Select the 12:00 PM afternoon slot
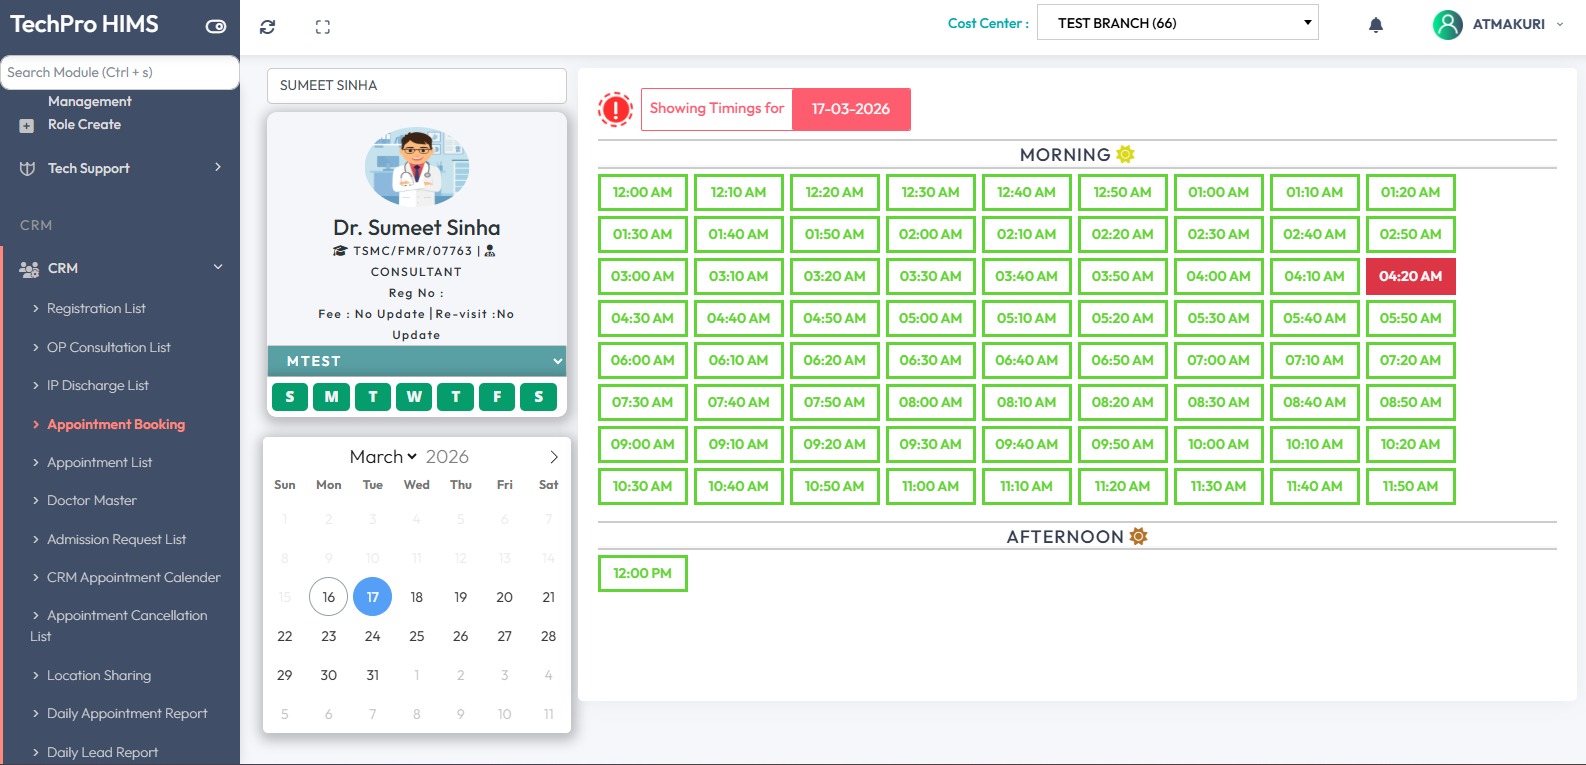 click(642, 573)
